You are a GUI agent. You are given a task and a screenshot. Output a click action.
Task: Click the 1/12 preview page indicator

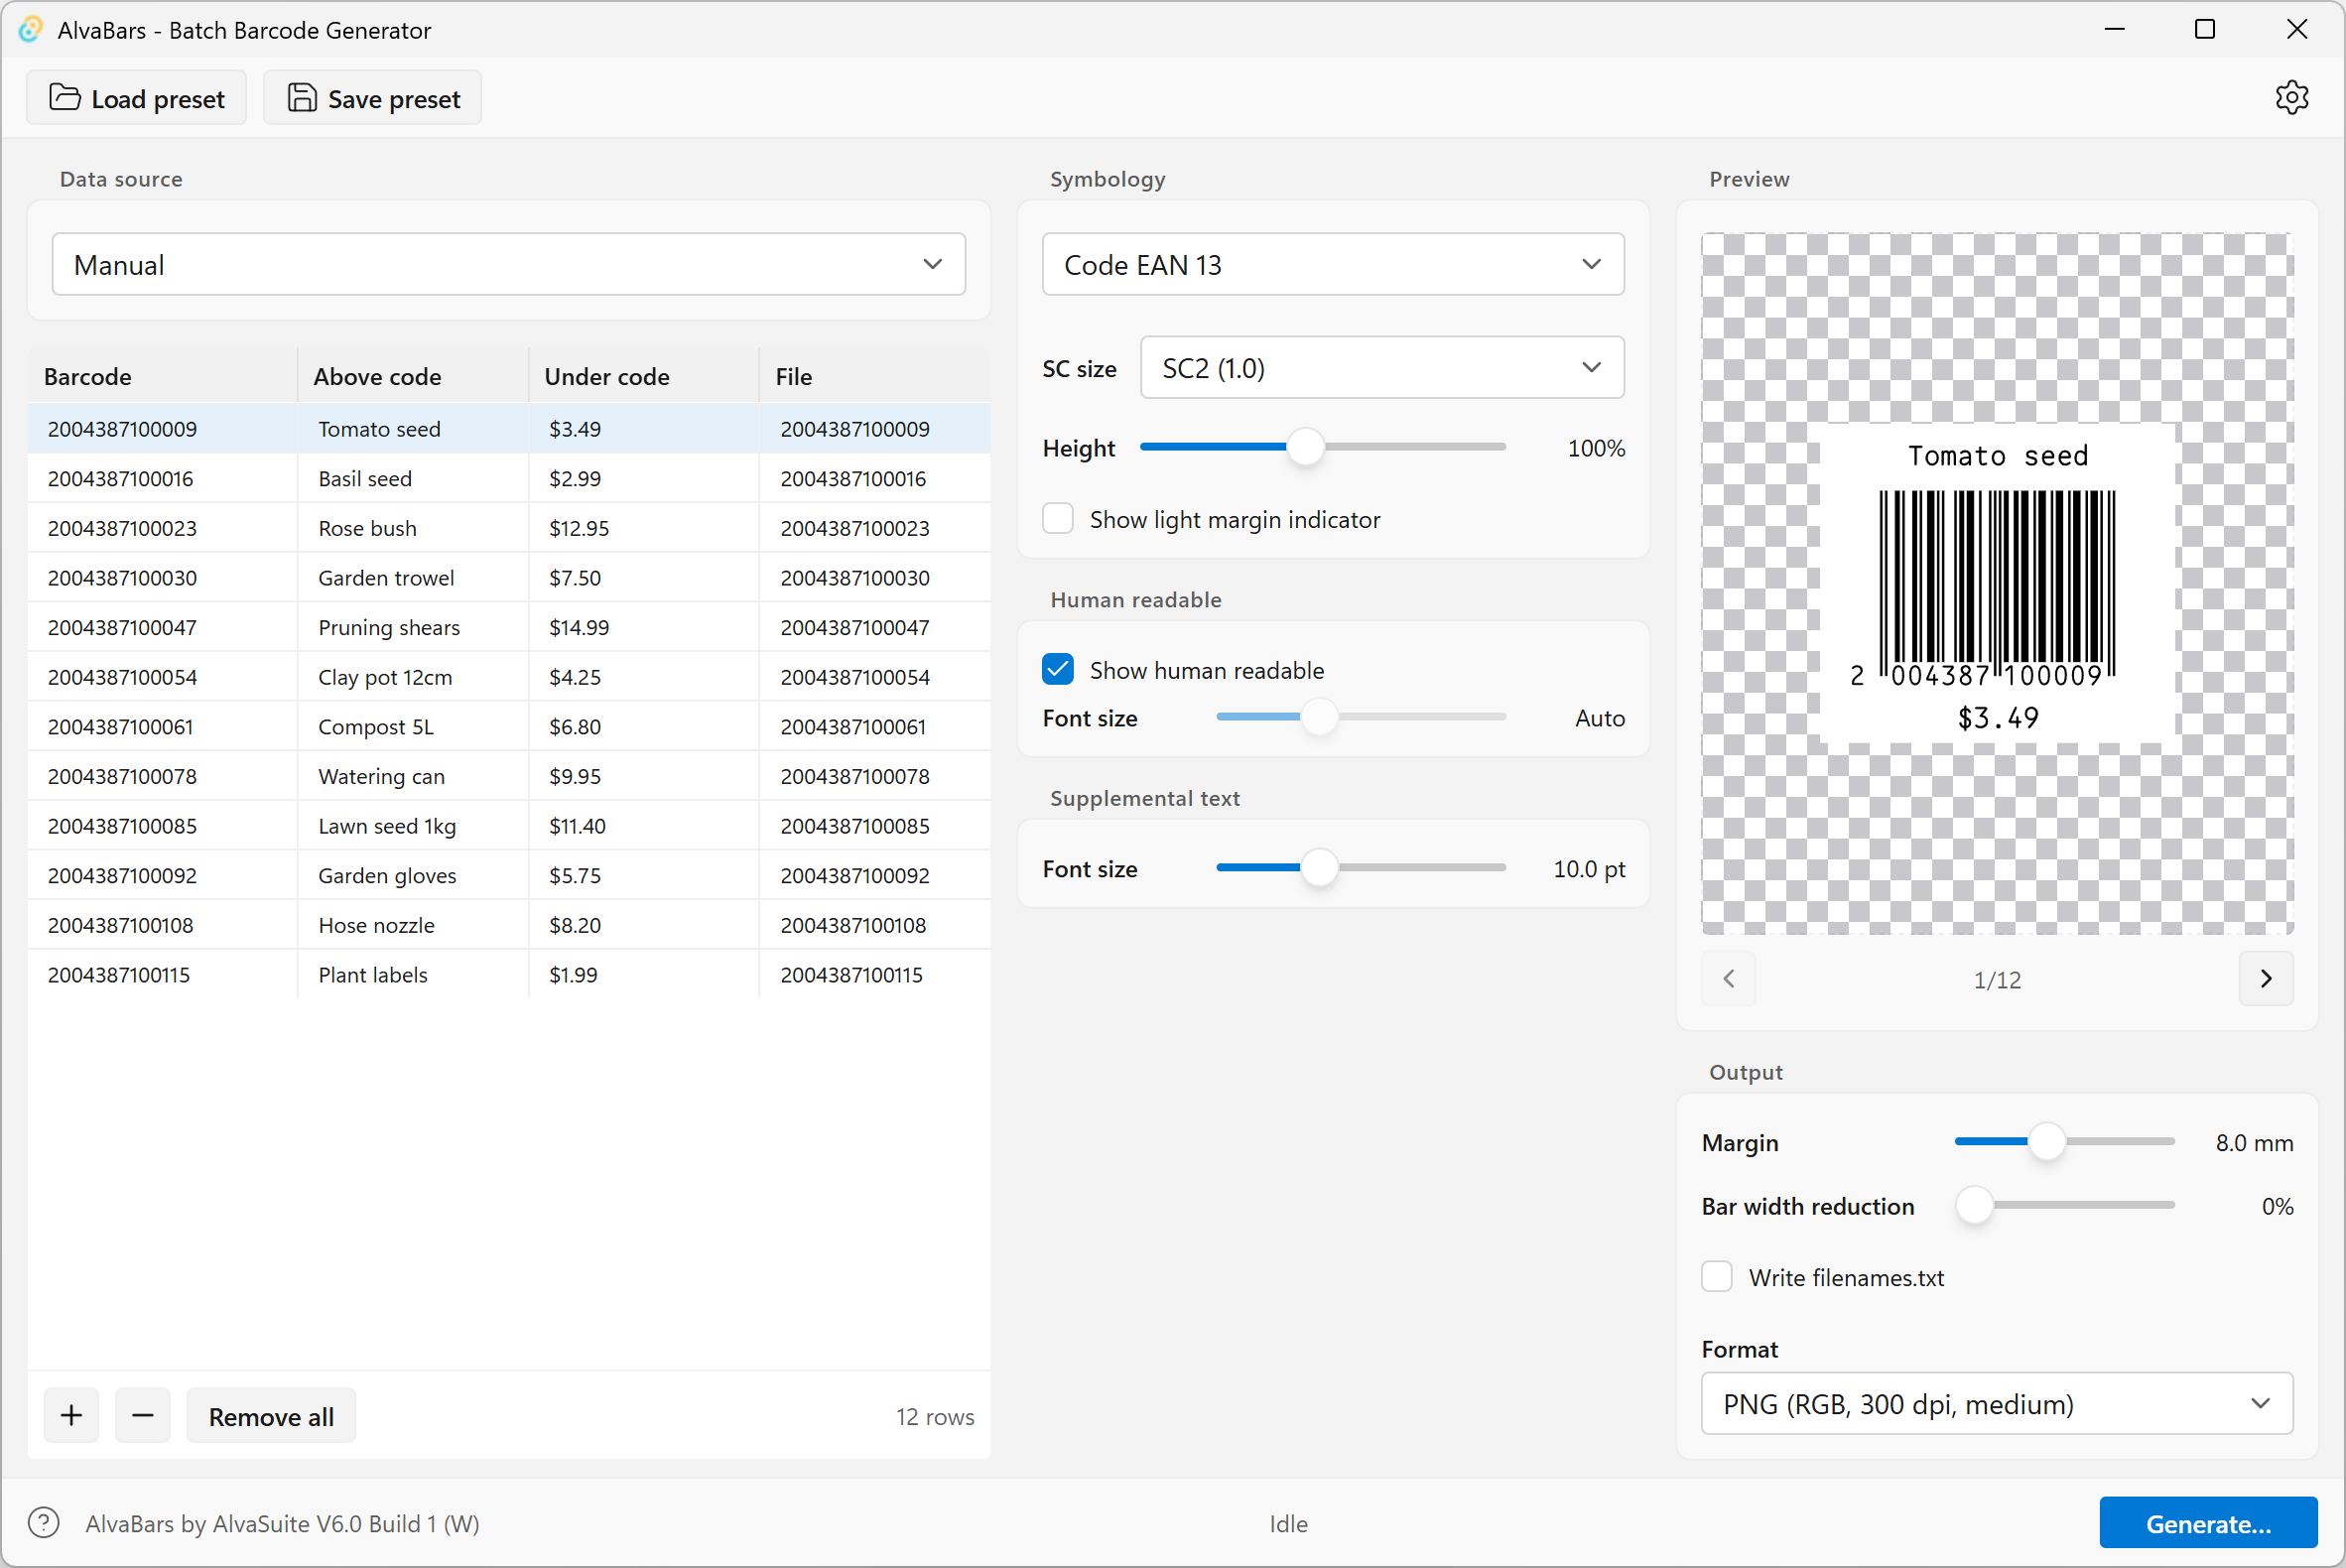(x=1997, y=979)
